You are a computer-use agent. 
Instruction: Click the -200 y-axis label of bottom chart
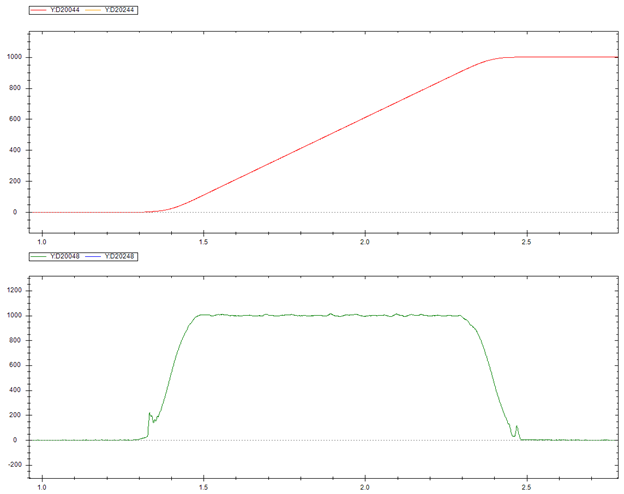pos(13,465)
